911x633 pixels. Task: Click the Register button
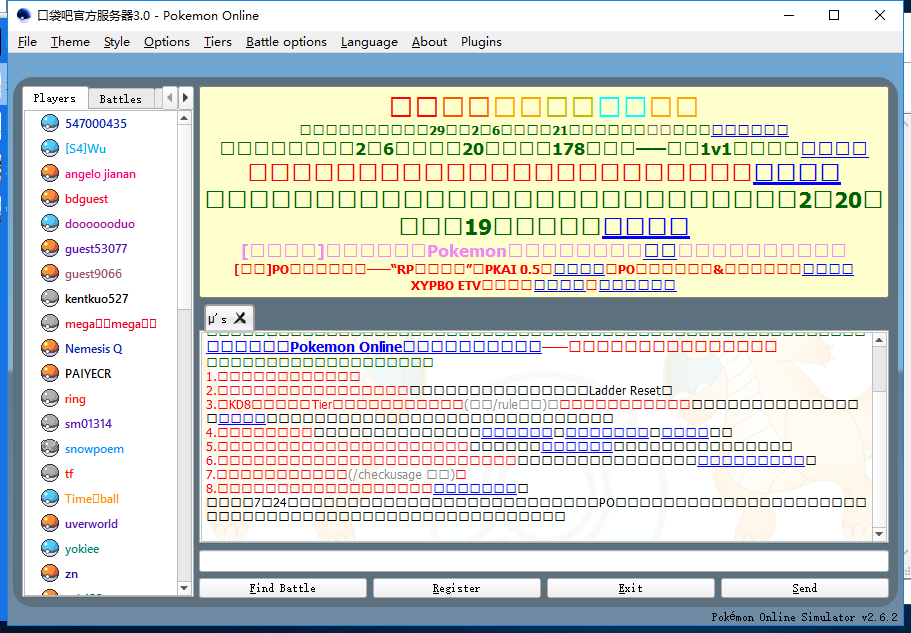coord(457,588)
